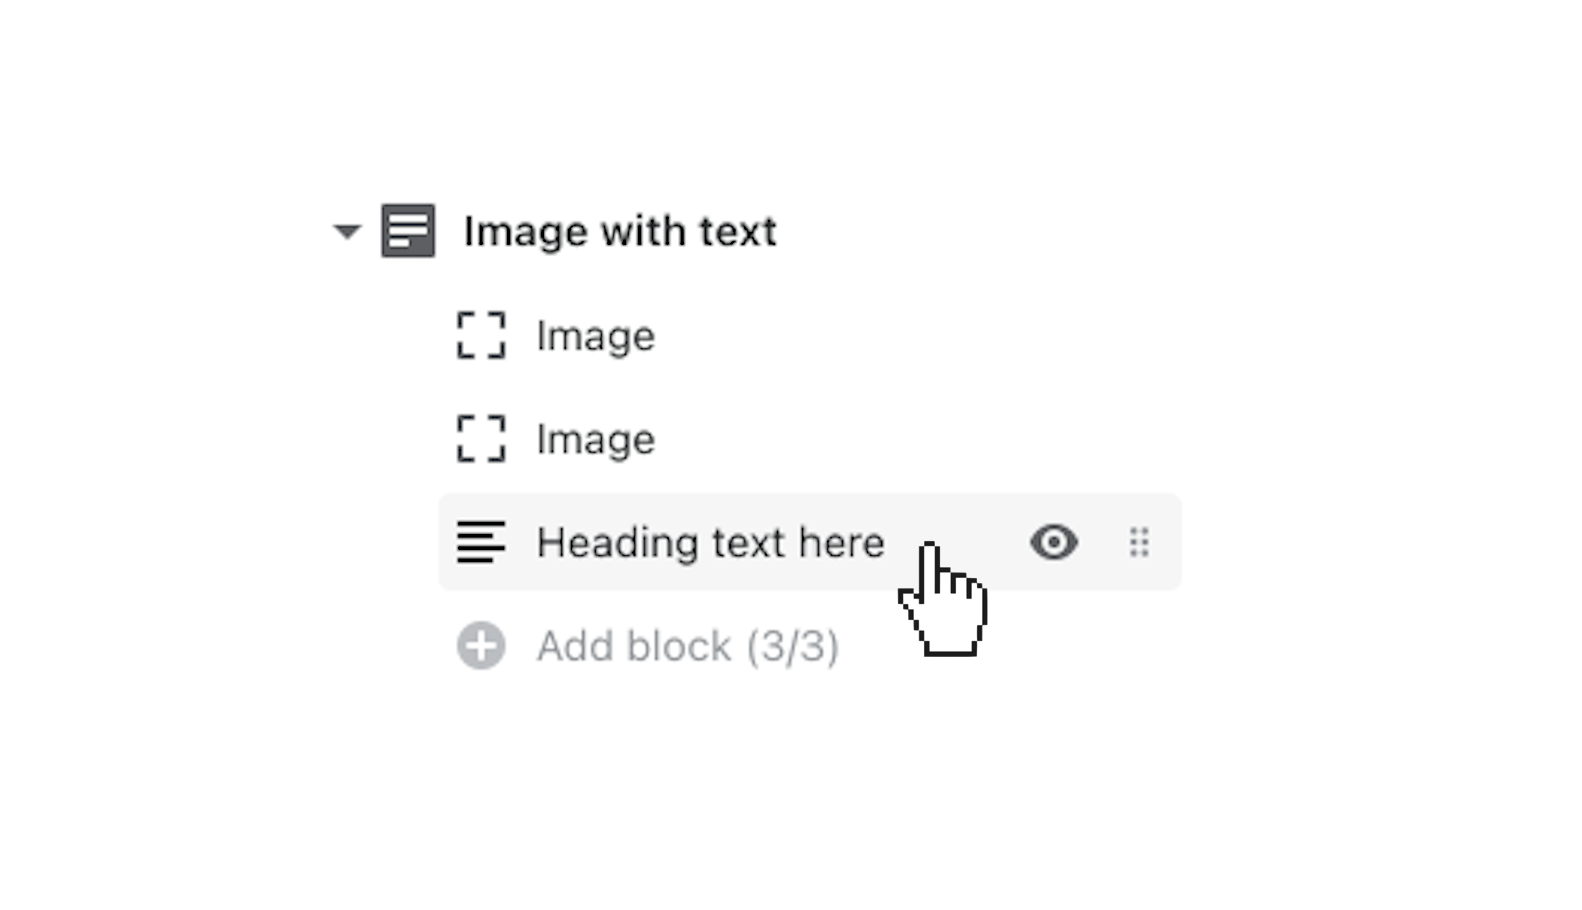
Task: Open the Heading text here block
Action: [x=710, y=543]
